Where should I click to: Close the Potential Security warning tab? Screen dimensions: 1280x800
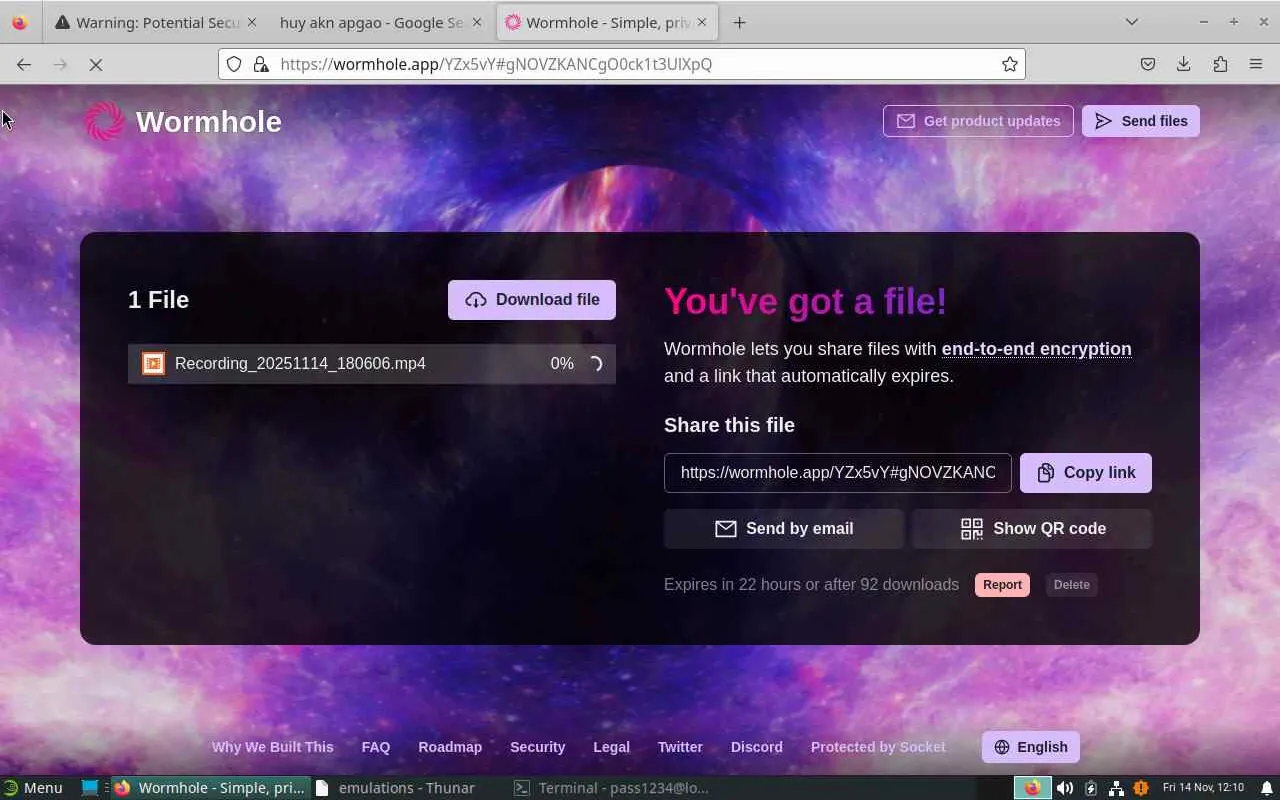point(251,22)
